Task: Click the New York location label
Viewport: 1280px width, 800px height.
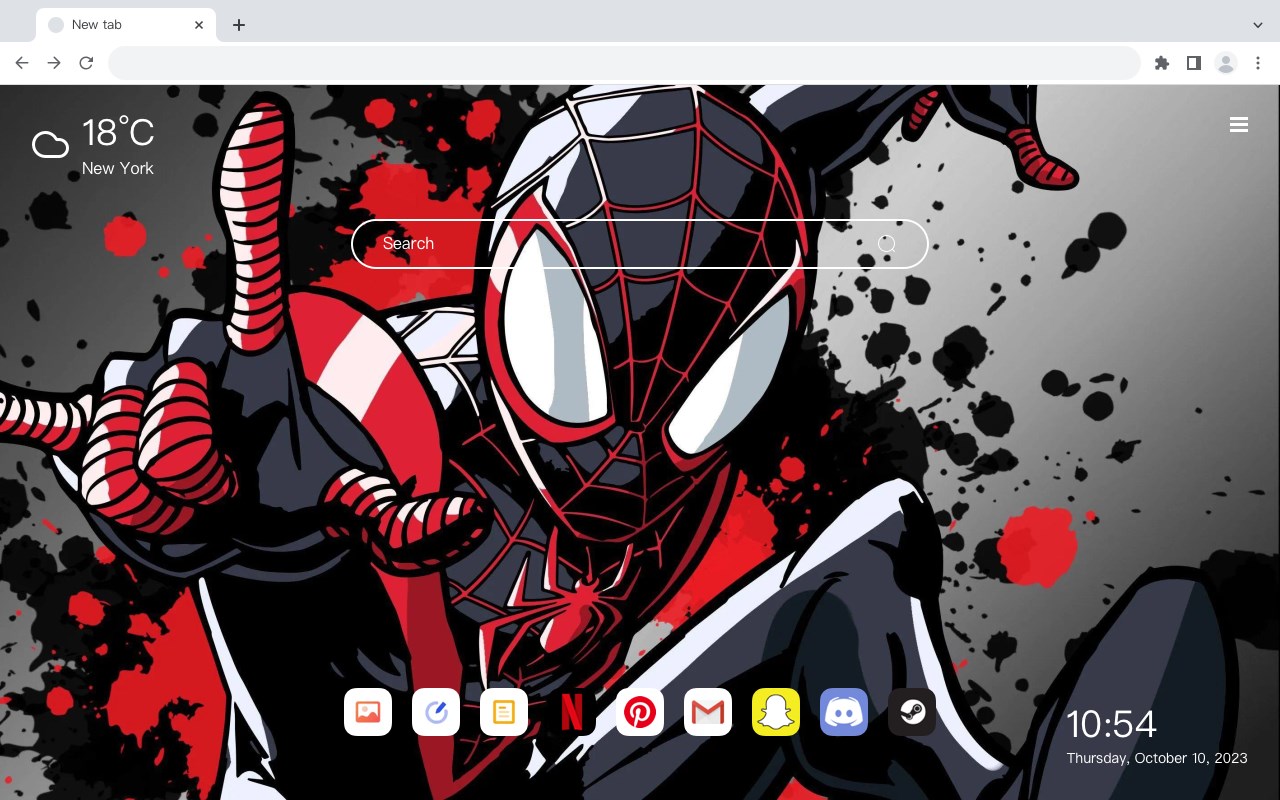Action: (x=118, y=168)
